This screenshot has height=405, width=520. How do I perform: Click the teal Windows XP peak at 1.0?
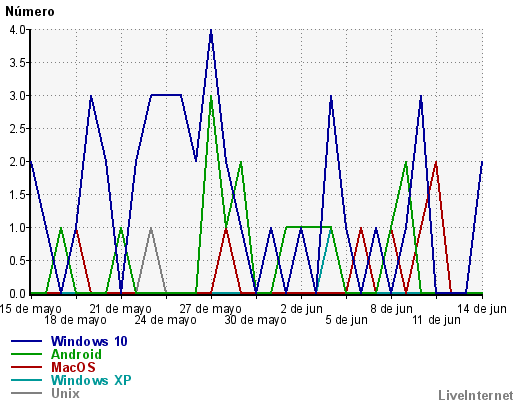coord(330,231)
